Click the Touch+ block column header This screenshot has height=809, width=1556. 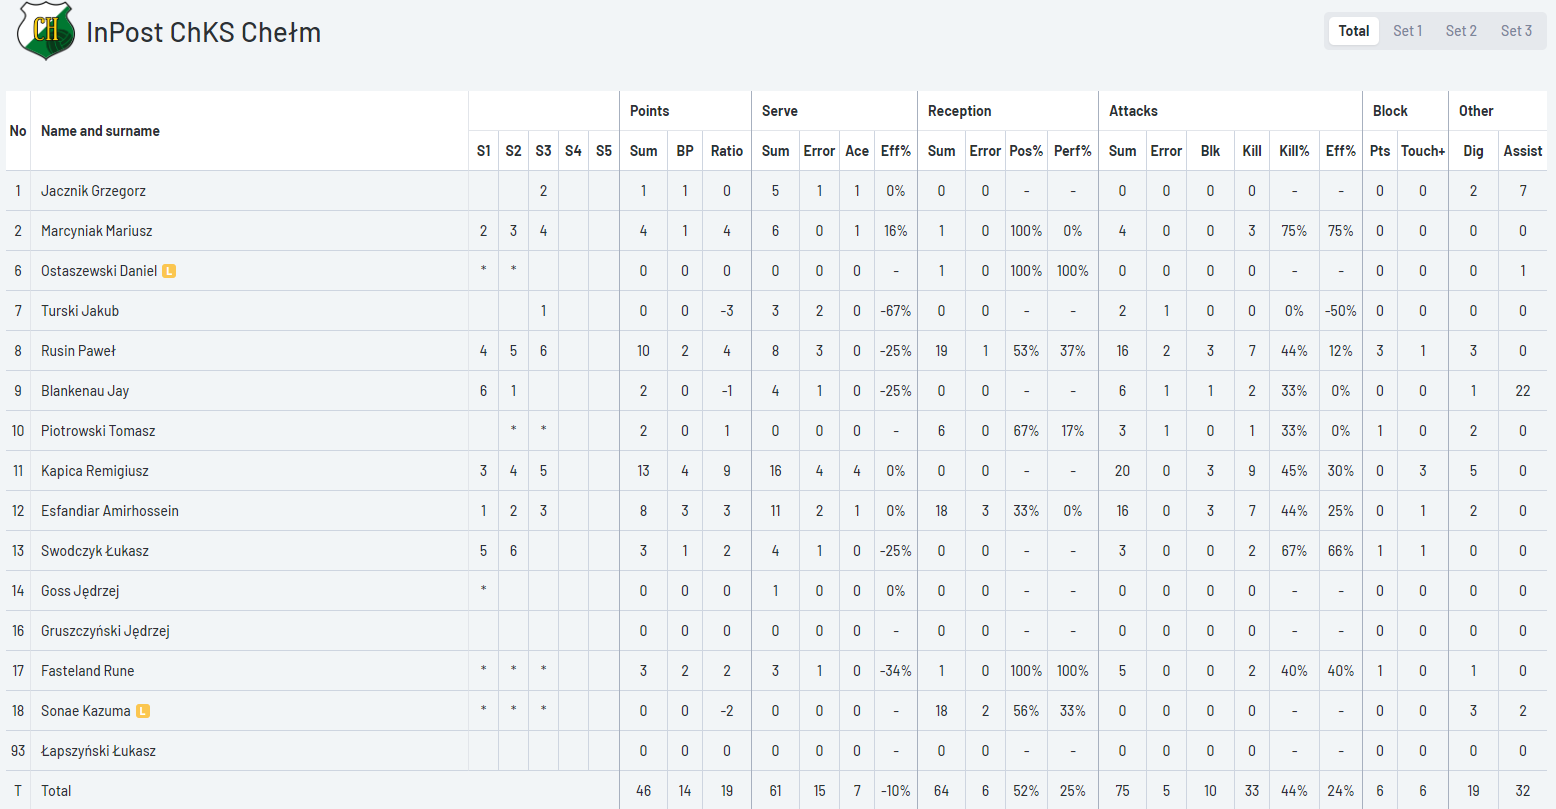pos(1422,151)
